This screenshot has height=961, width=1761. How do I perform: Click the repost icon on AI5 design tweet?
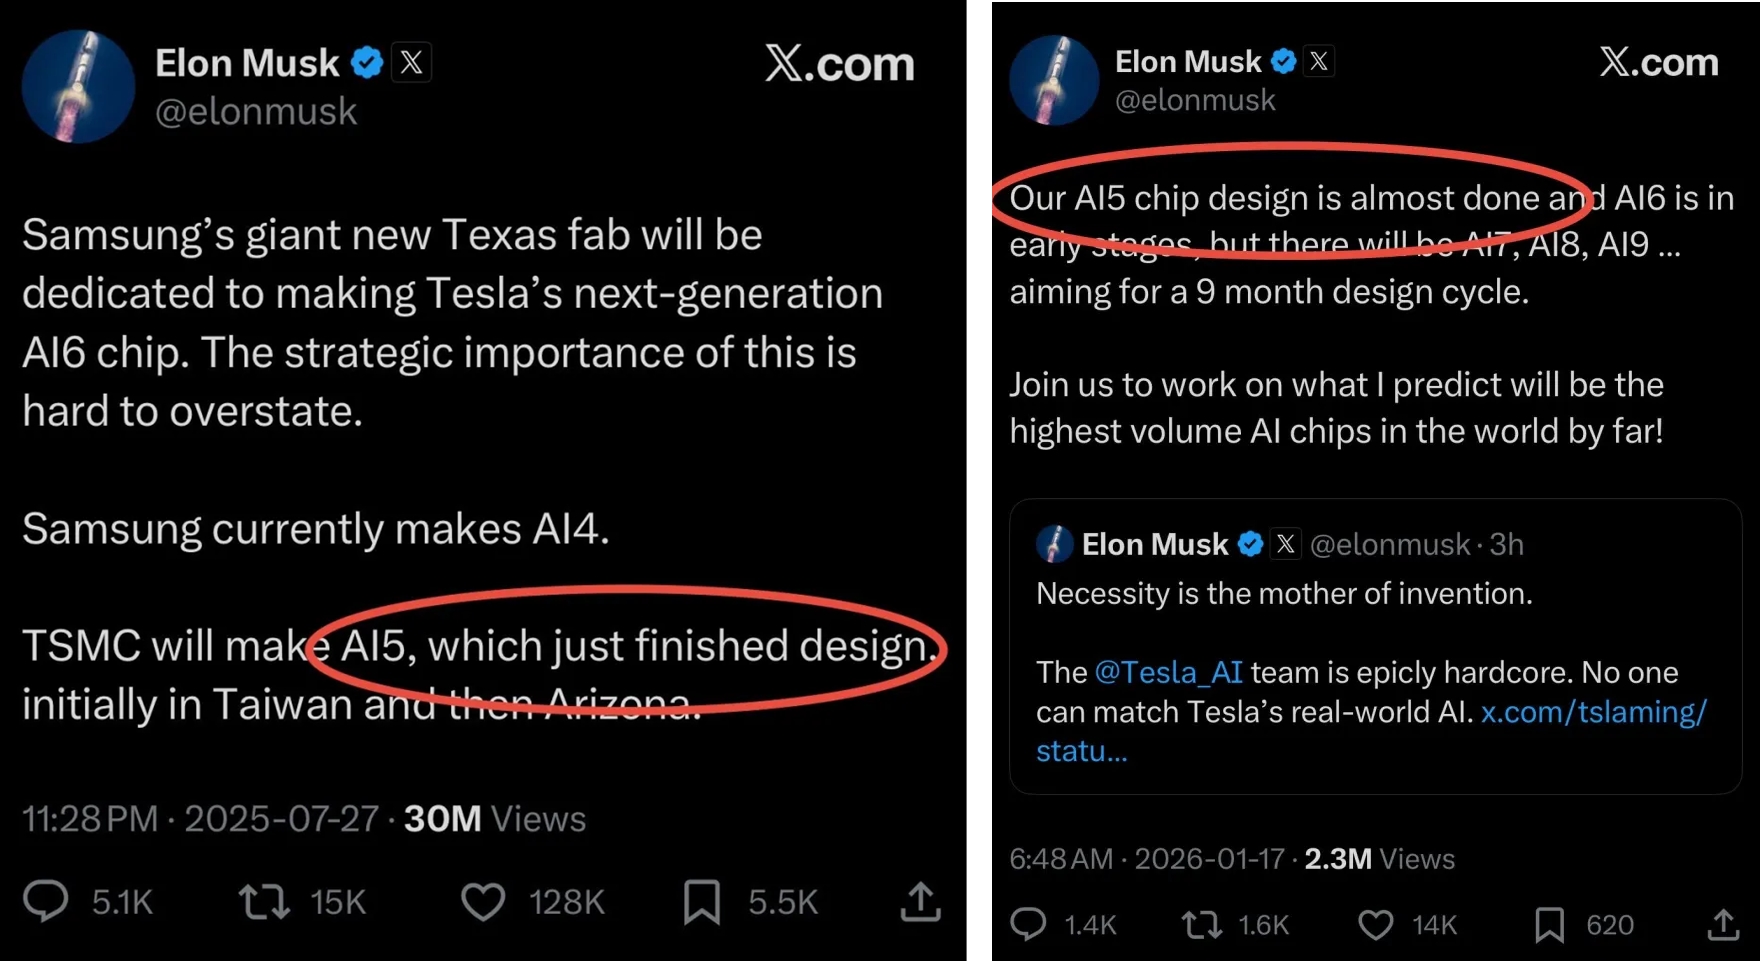[1200, 924]
